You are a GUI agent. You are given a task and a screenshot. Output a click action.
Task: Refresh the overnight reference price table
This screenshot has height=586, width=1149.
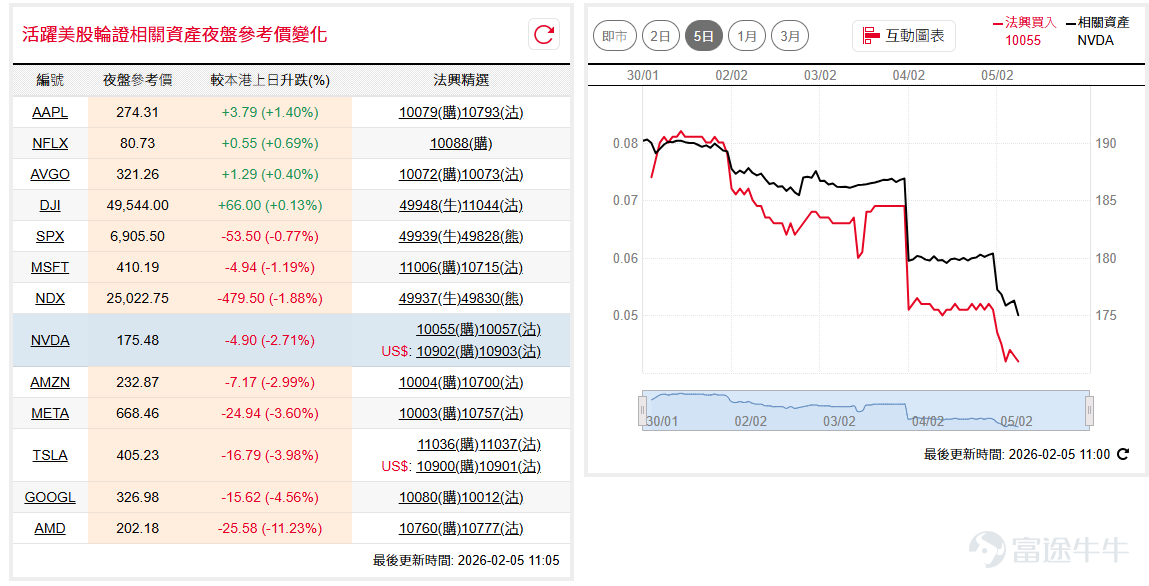[x=544, y=34]
